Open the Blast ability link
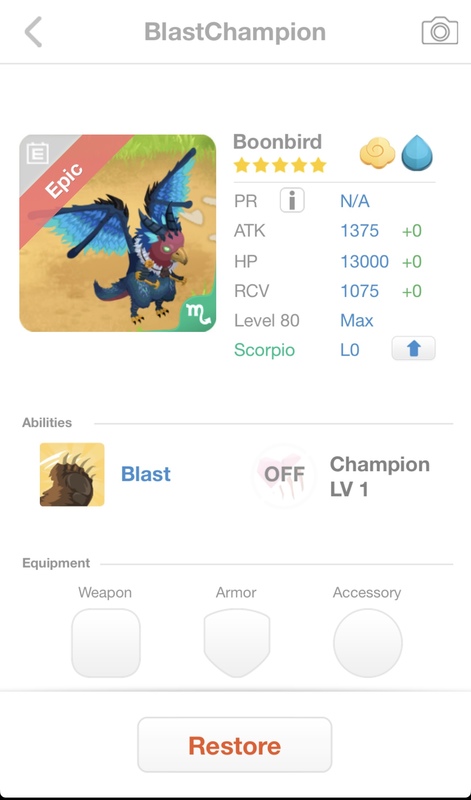The image size is (471, 800). 146,474
